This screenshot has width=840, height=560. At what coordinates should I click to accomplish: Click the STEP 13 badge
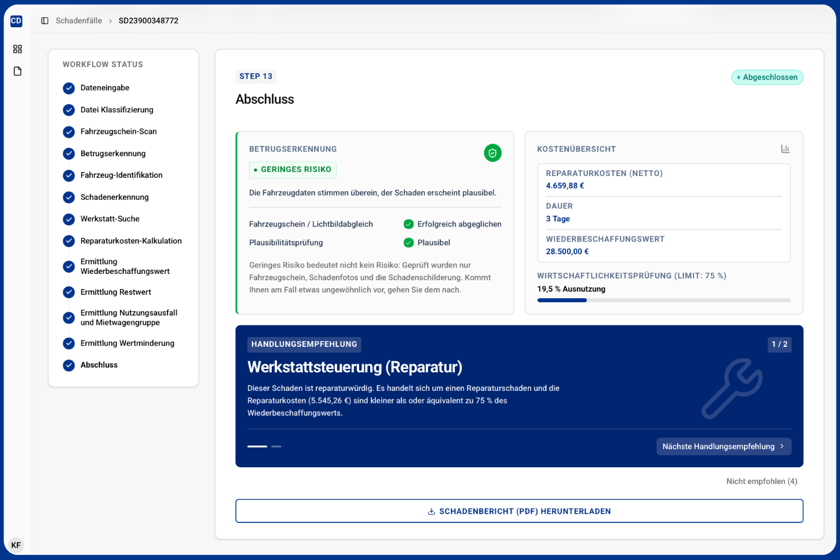[256, 76]
